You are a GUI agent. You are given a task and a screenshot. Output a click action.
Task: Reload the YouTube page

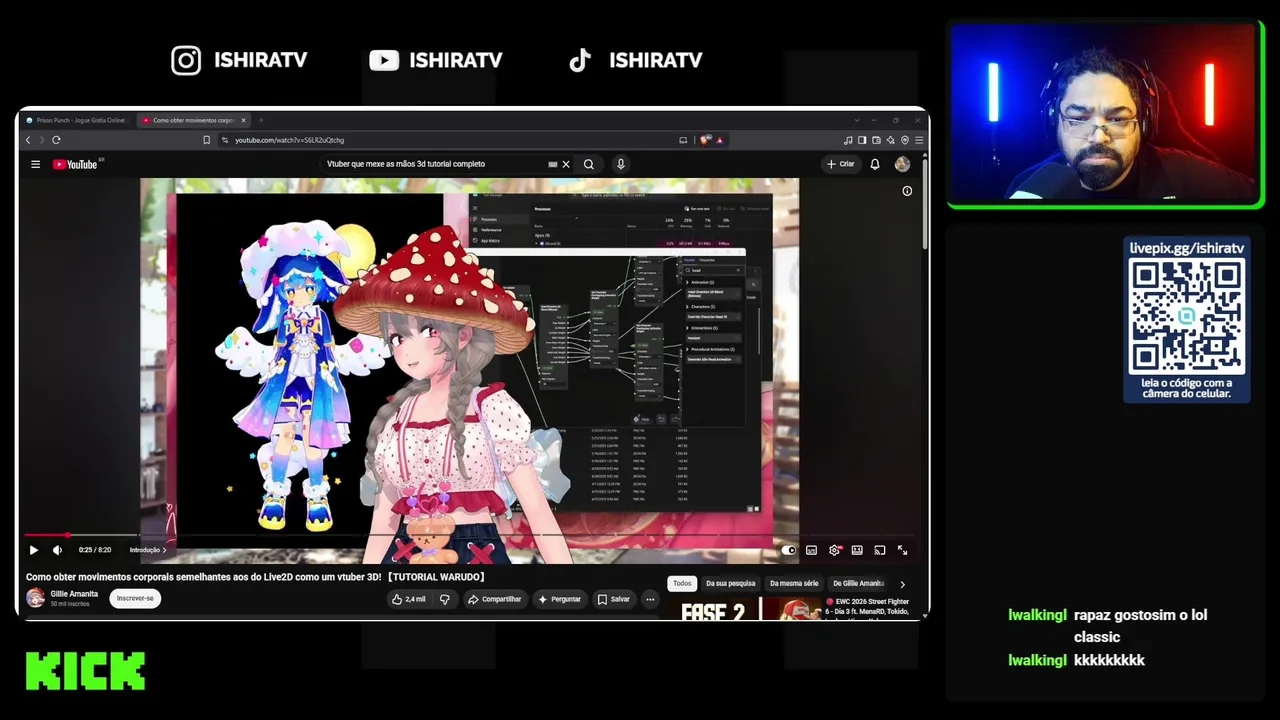56,140
